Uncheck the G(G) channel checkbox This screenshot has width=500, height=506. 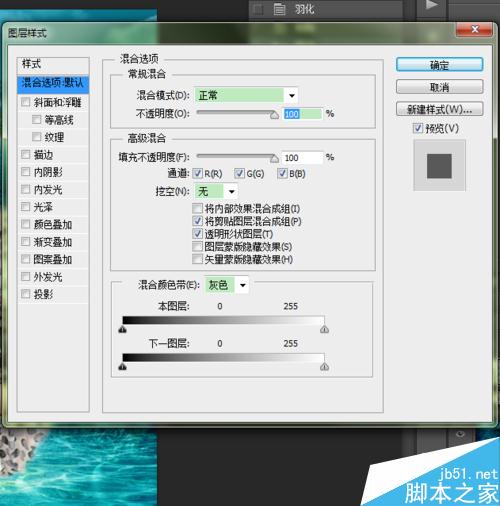point(239,173)
